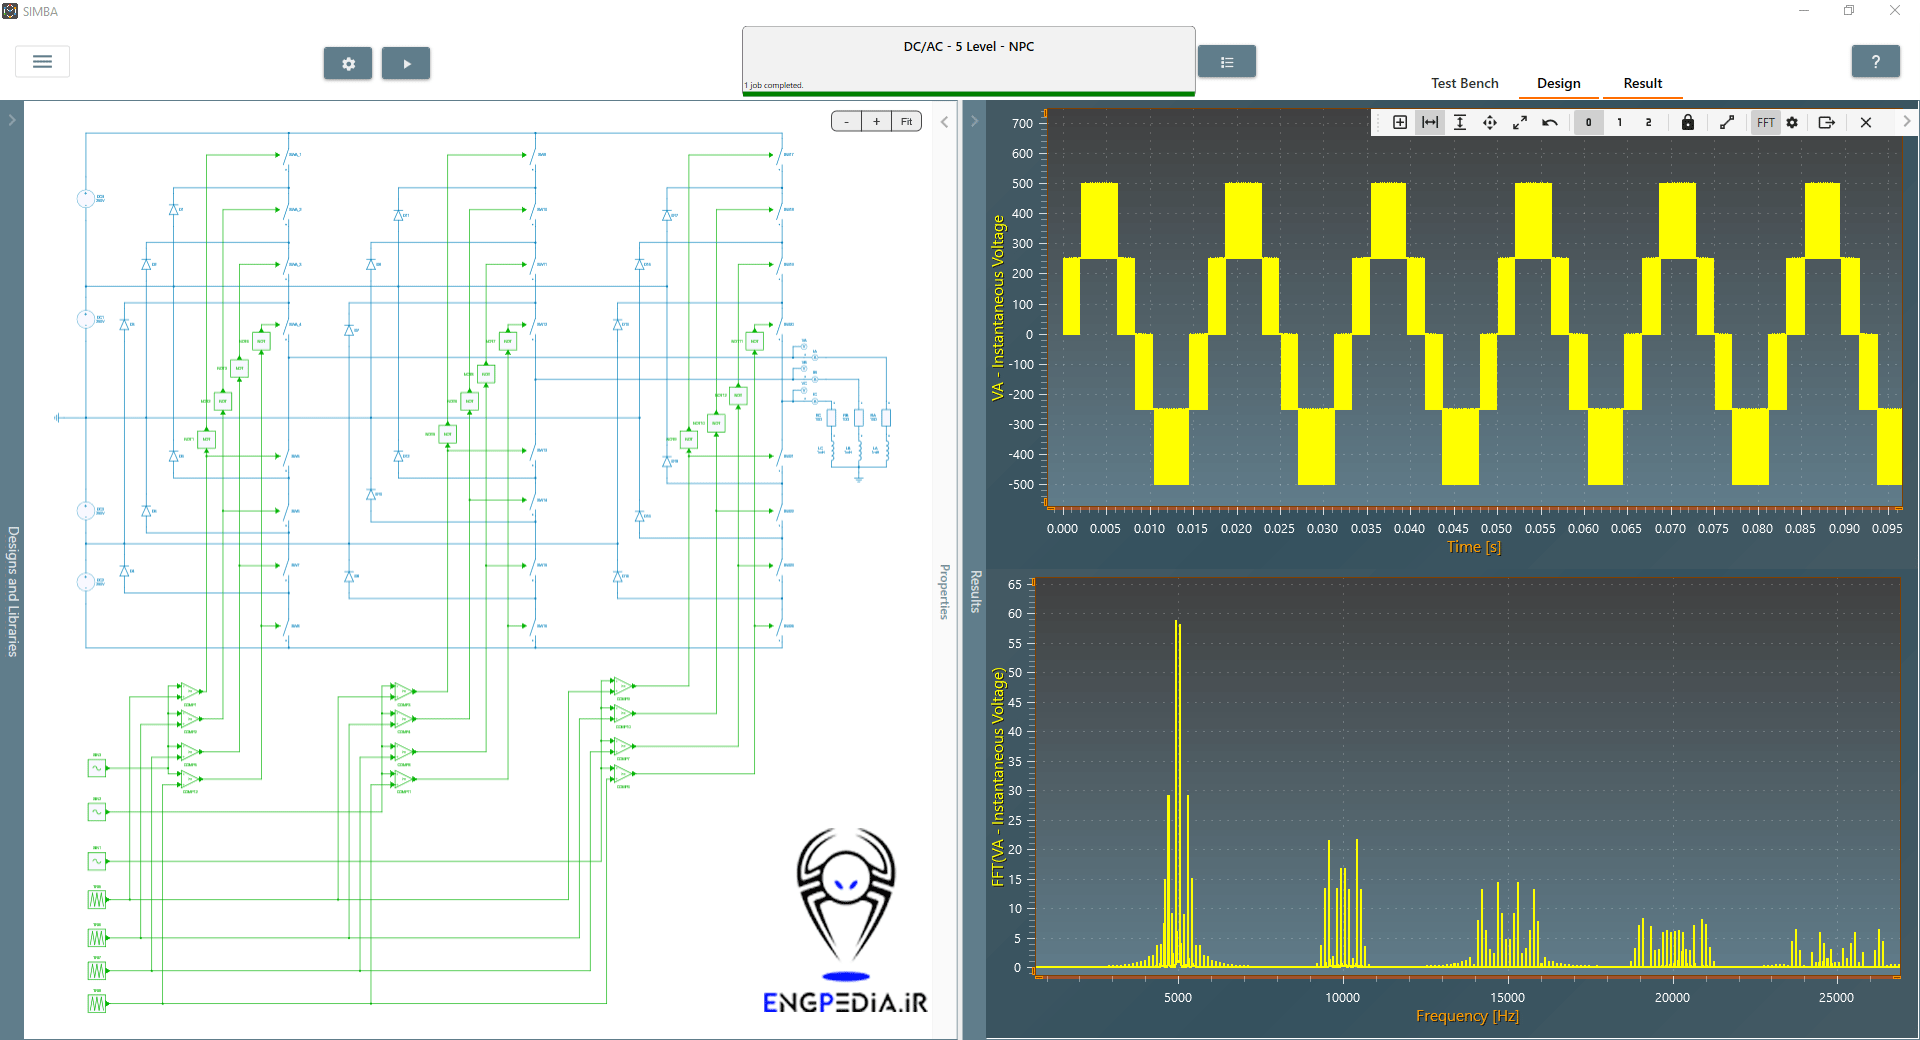Zoom in the schematic with plus button
The height and width of the screenshot is (1040, 1920).
point(876,122)
